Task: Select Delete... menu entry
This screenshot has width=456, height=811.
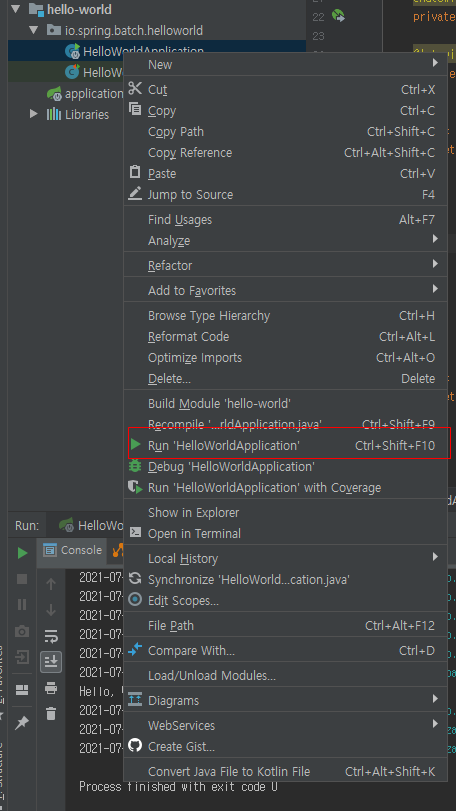Action: coord(285,379)
